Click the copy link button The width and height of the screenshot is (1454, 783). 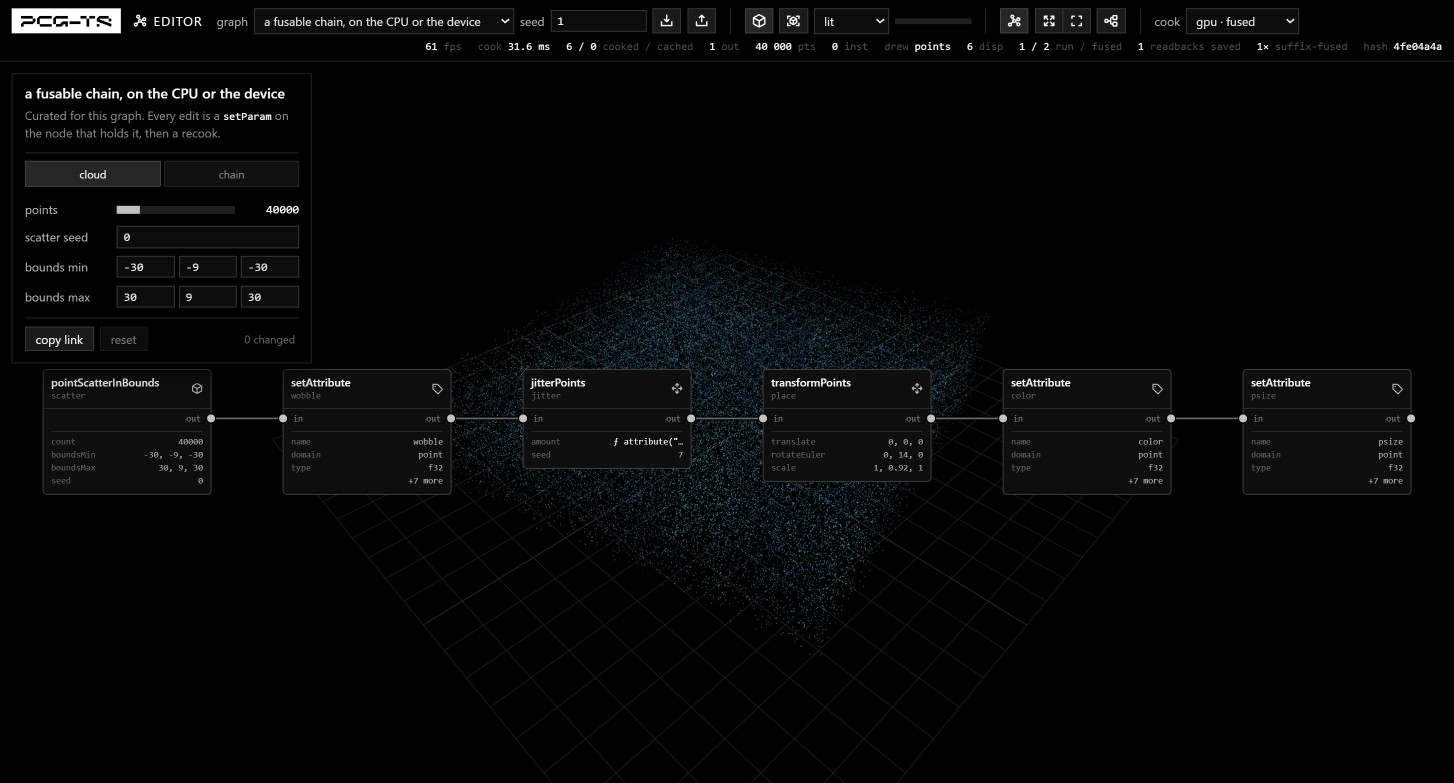tap(60, 339)
